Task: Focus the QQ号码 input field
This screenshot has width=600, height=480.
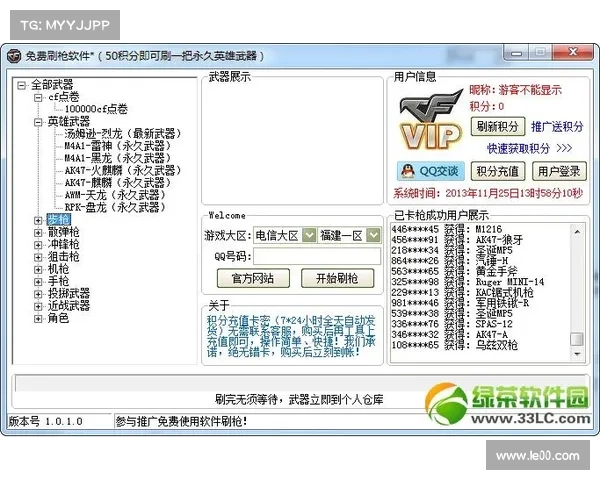Action: pyautogui.click(x=317, y=256)
